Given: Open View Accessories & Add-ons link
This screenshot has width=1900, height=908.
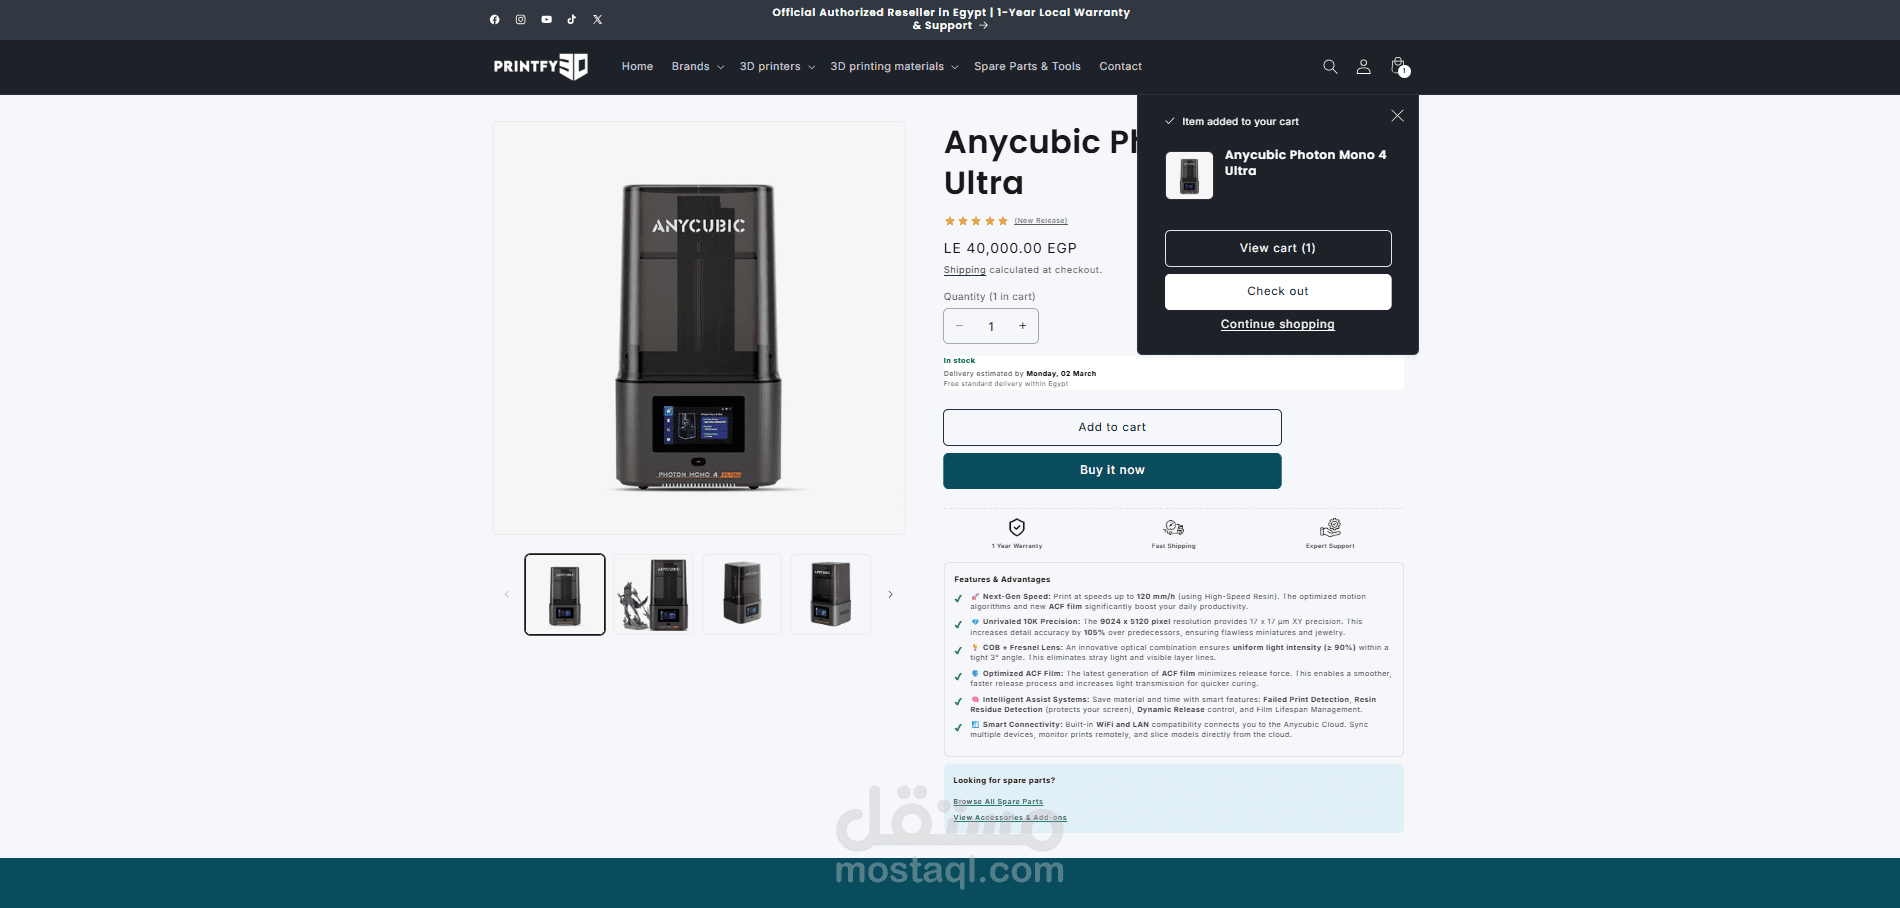Looking at the screenshot, I should [x=1010, y=818].
